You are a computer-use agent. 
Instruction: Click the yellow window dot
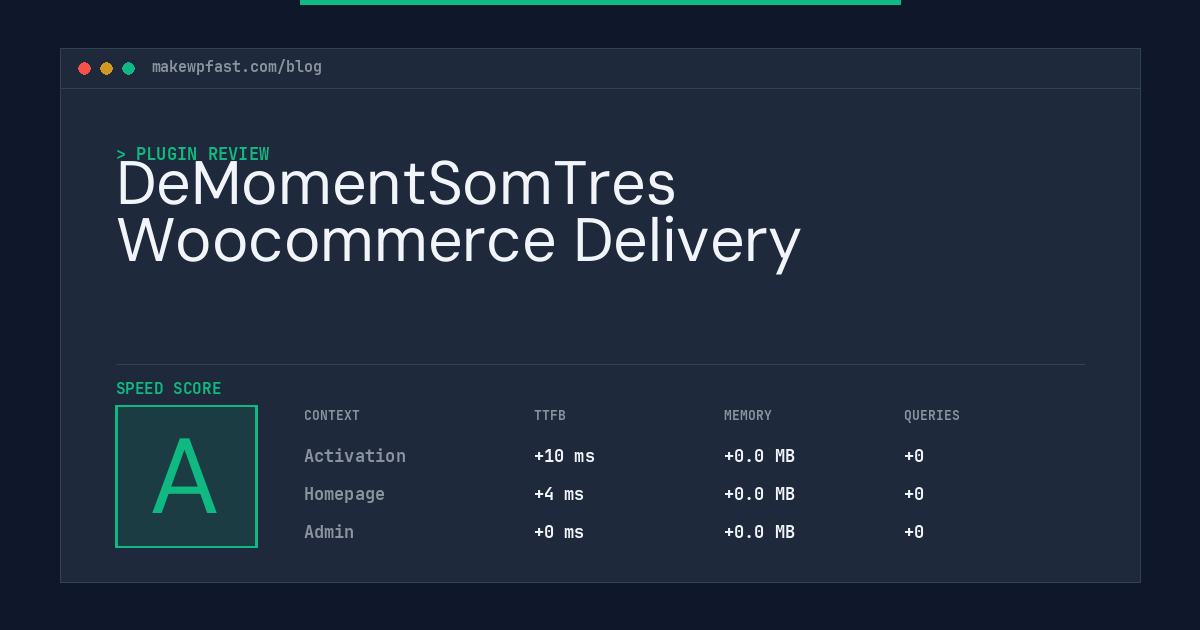tap(106, 68)
